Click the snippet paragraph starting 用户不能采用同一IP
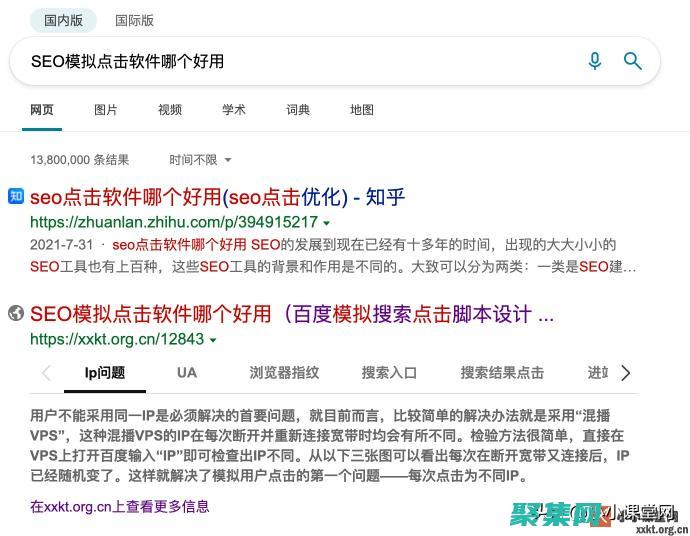Image resolution: width=690 pixels, height=536 pixels. (x=330, y=445)
